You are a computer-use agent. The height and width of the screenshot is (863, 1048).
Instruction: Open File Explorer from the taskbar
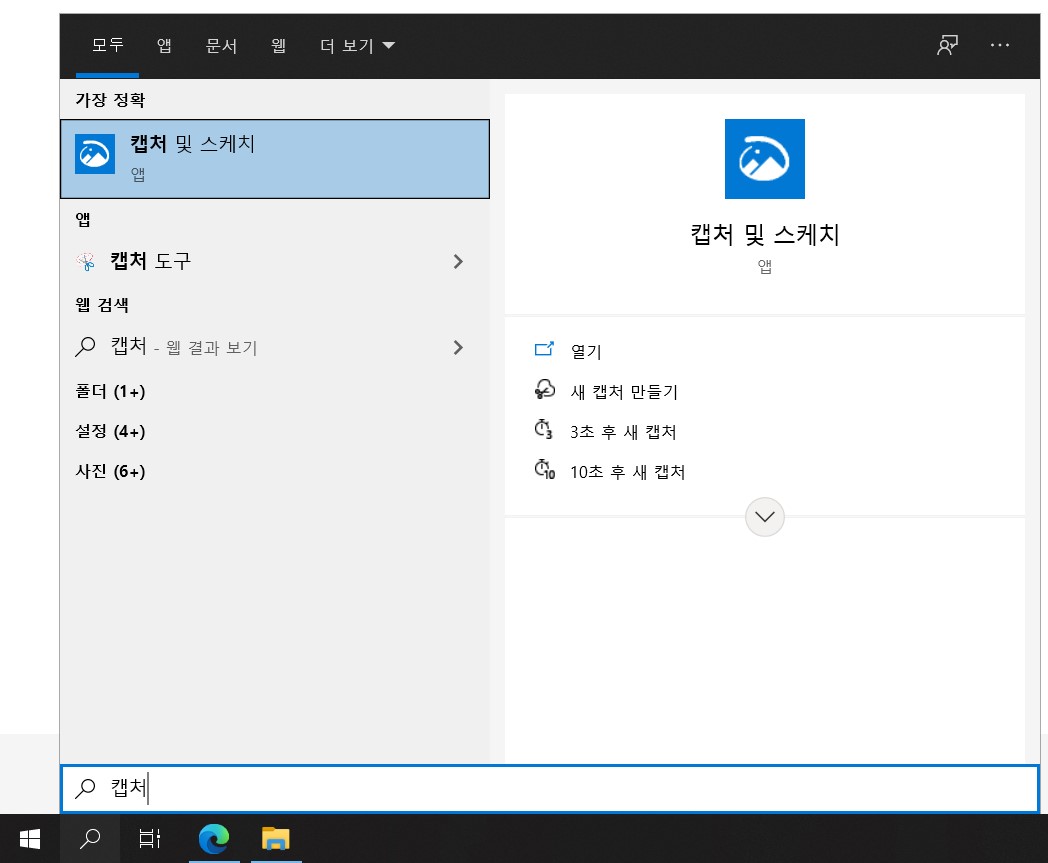275,838
